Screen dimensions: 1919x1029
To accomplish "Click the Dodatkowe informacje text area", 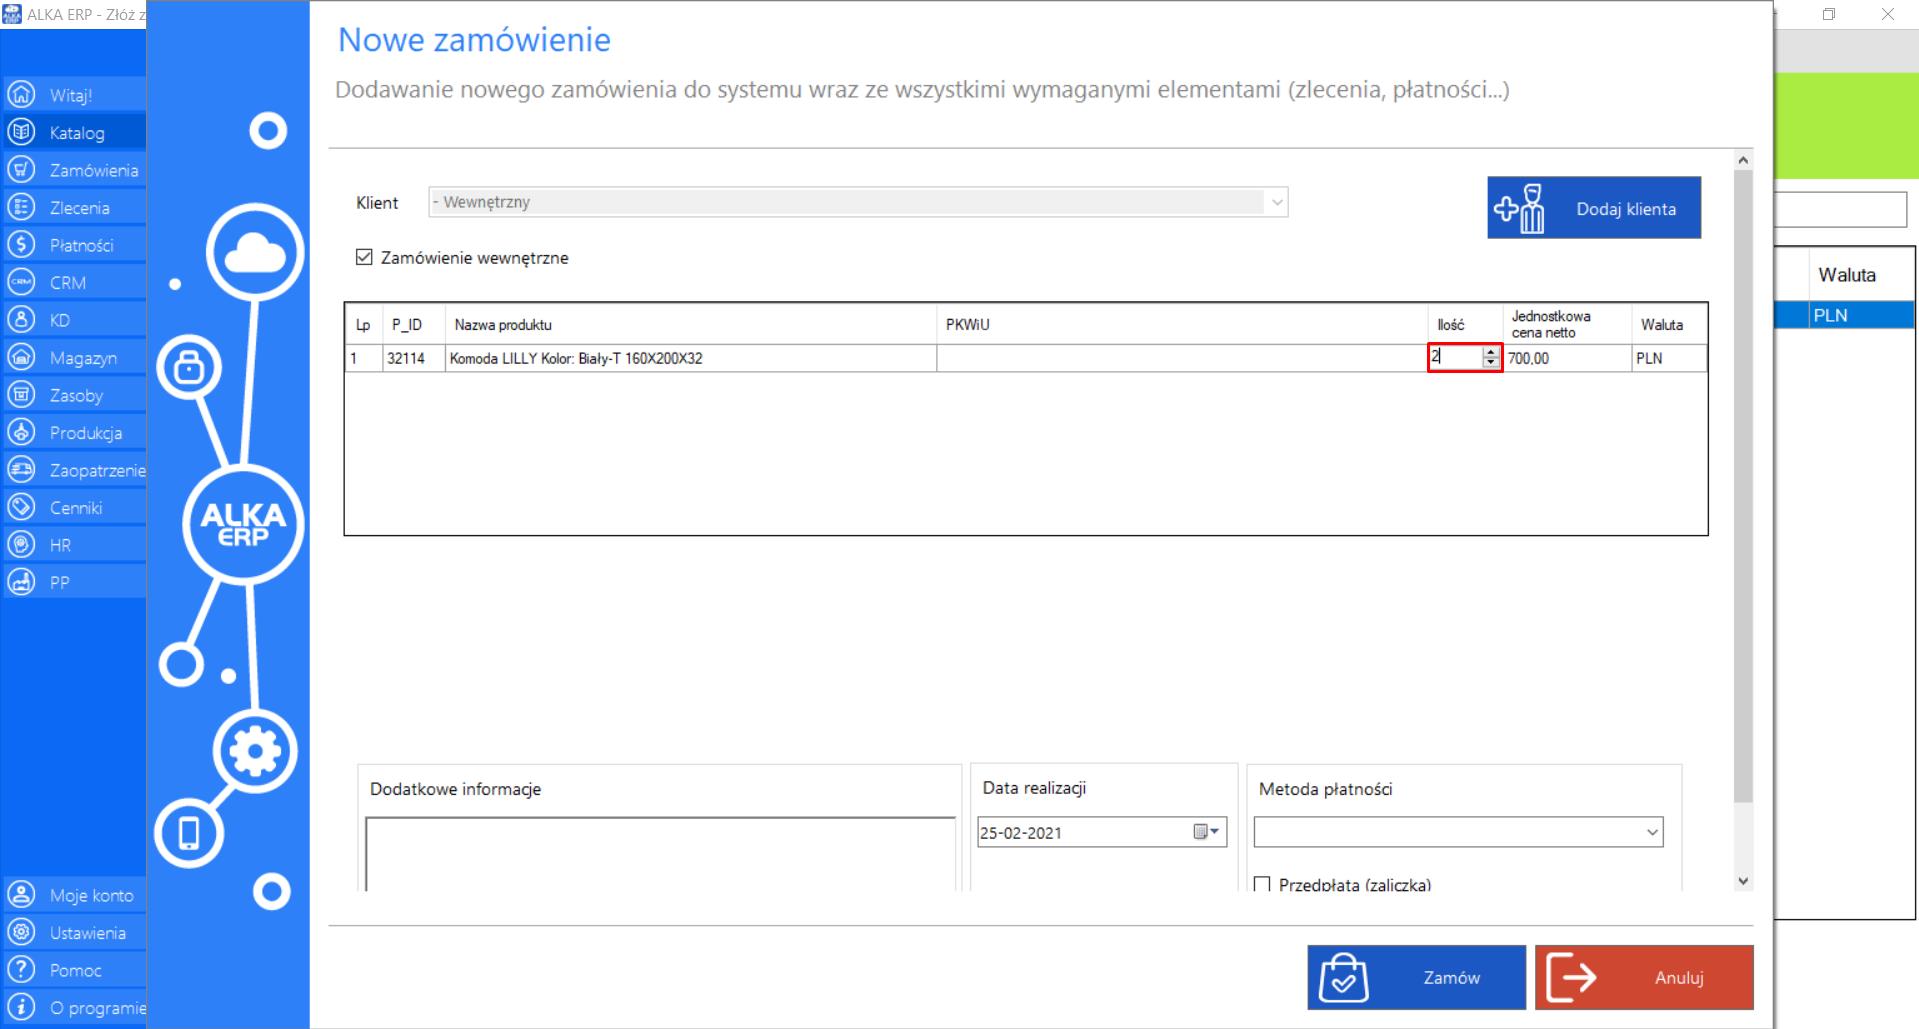I will pyautogui.click(x=660, y=854).
